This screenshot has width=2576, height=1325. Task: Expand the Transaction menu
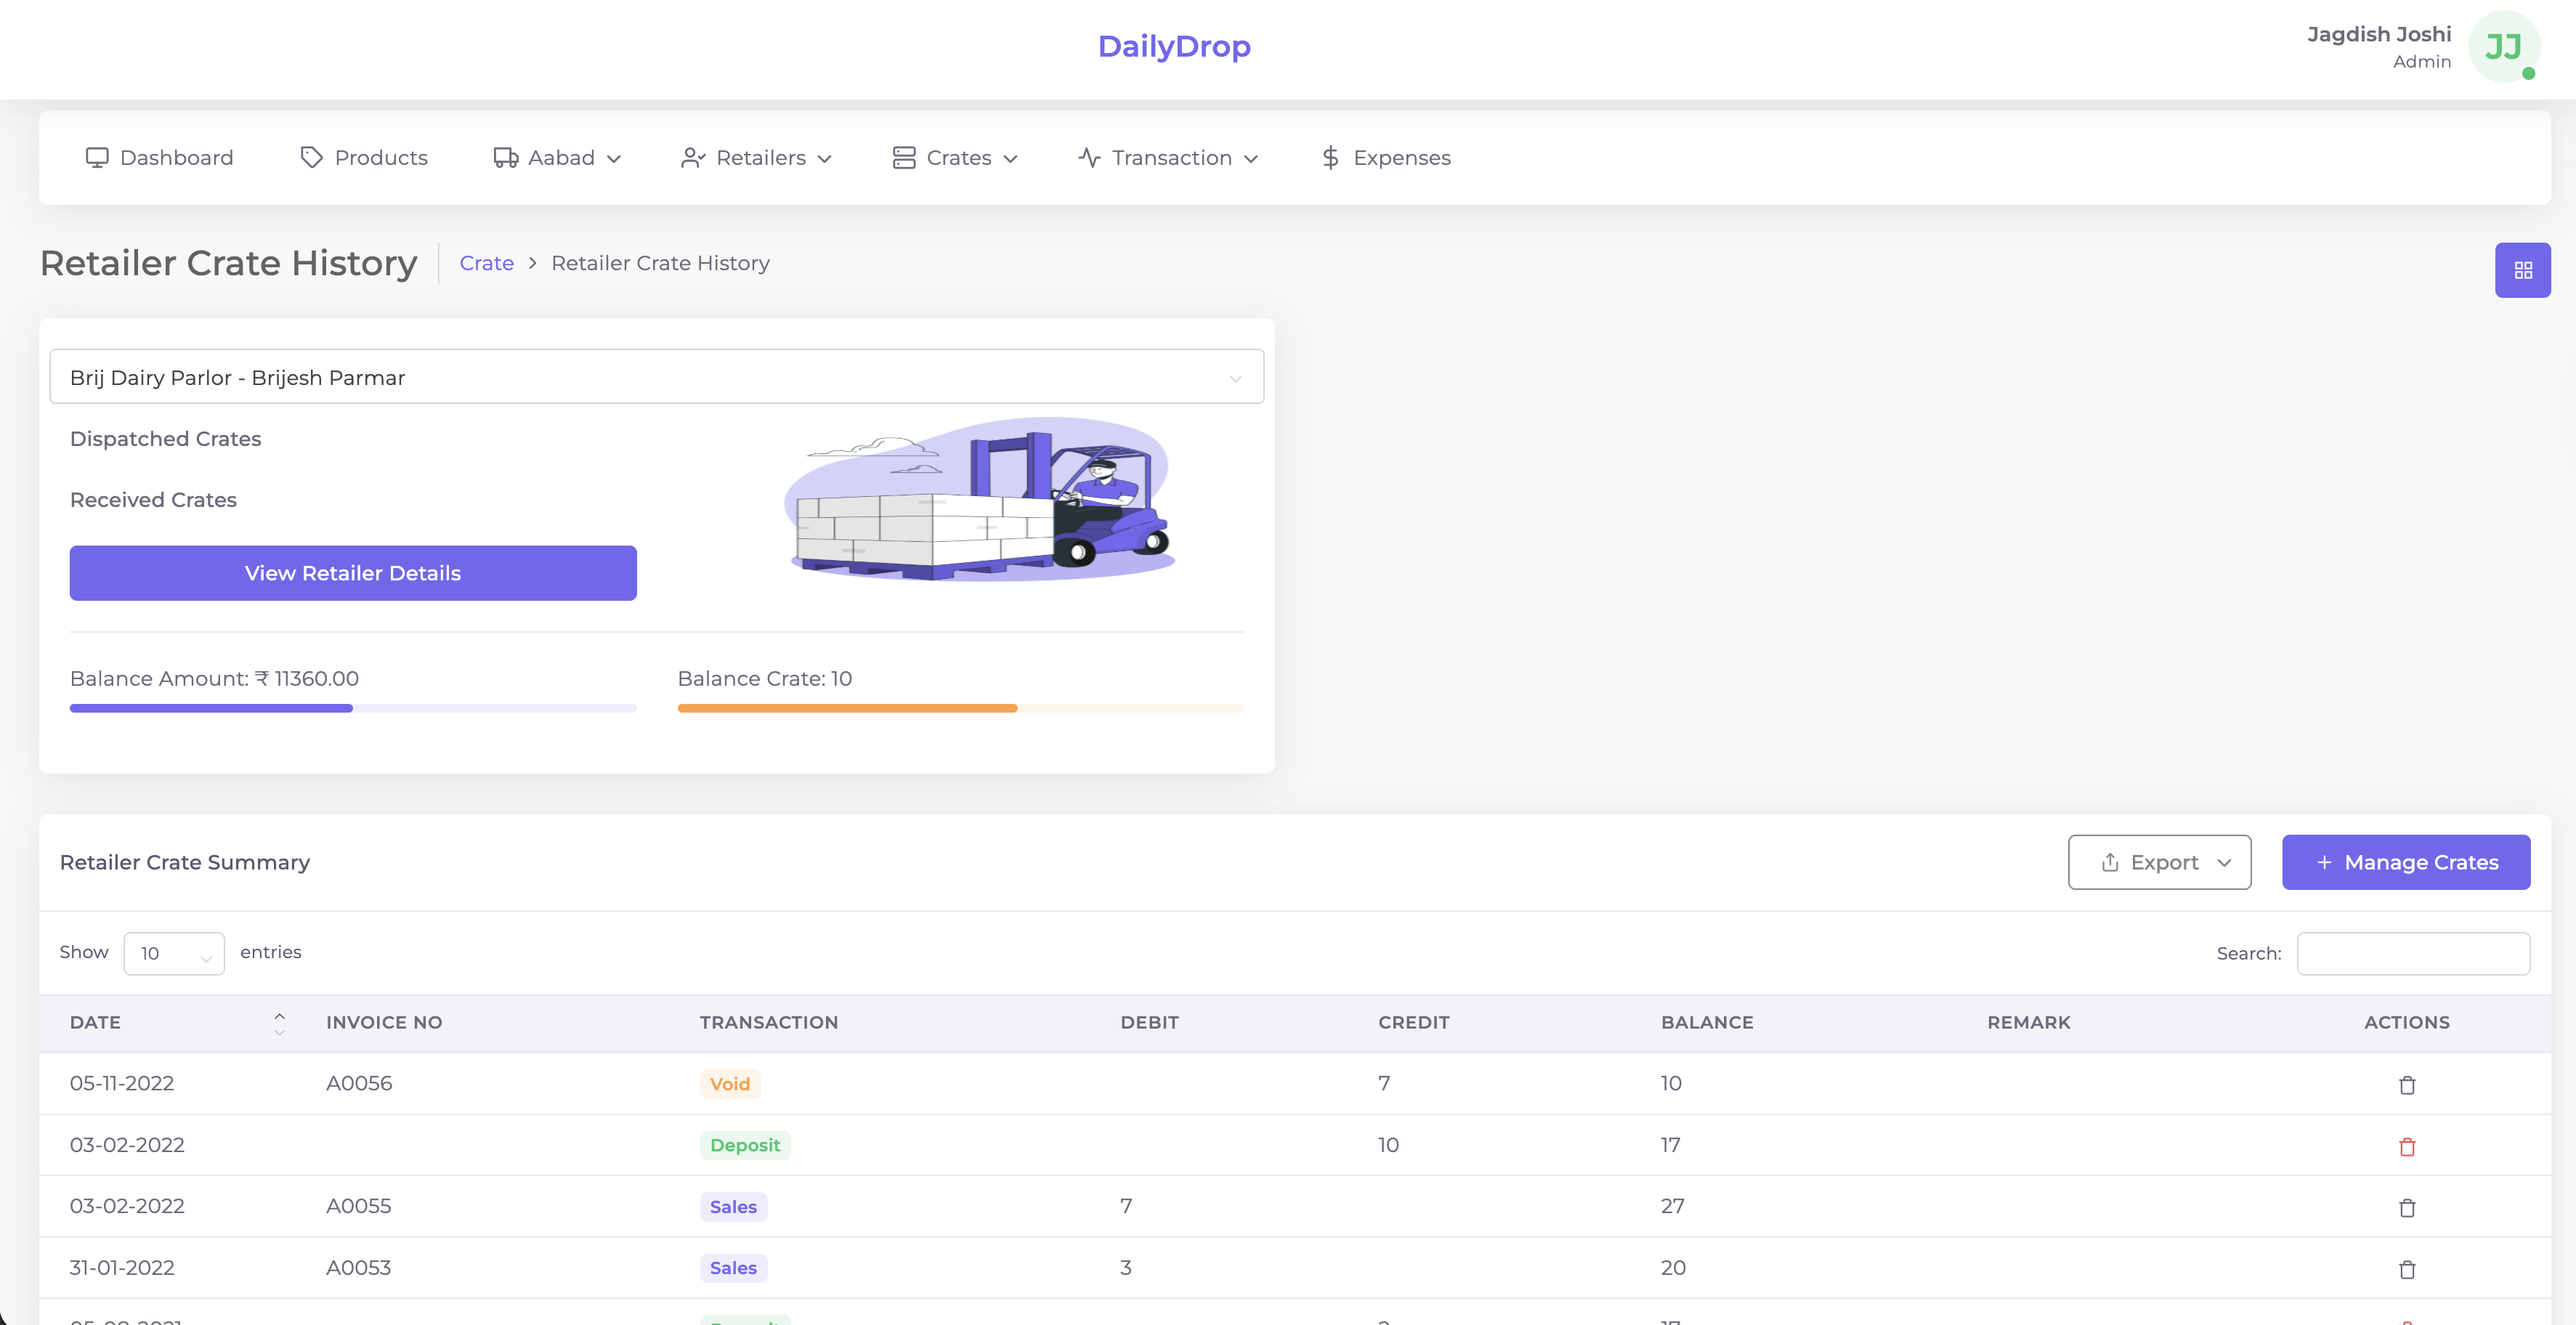1168,158
